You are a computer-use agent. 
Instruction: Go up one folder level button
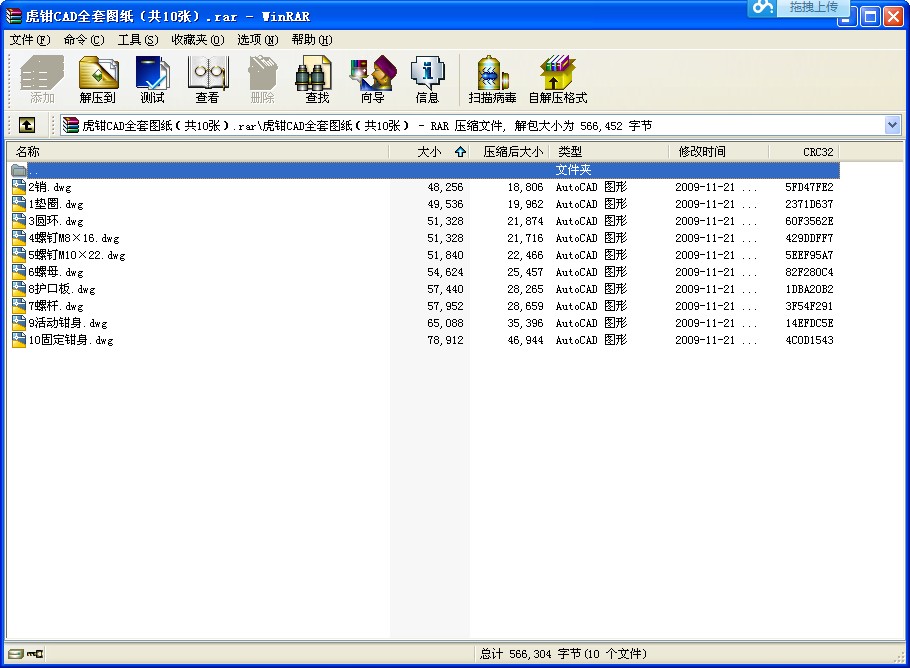[26, 125]
